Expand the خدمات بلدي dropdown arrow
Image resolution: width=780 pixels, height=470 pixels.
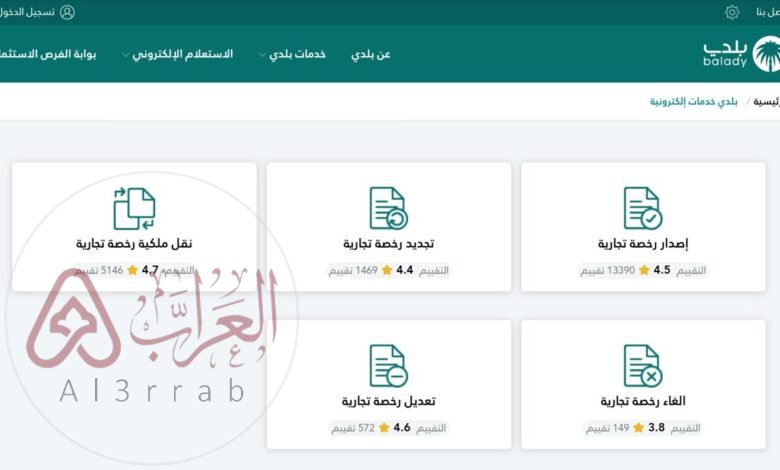tap(262, 55)
